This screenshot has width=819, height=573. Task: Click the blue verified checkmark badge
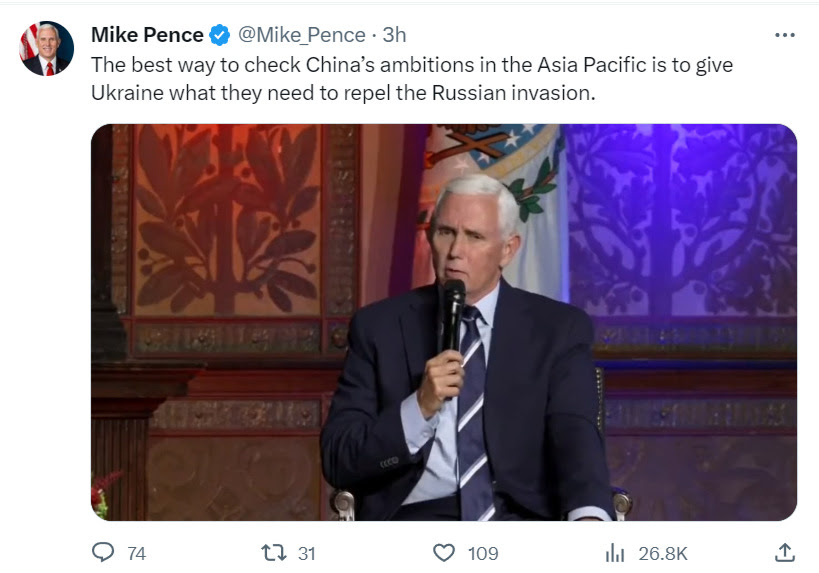(220, 35)
